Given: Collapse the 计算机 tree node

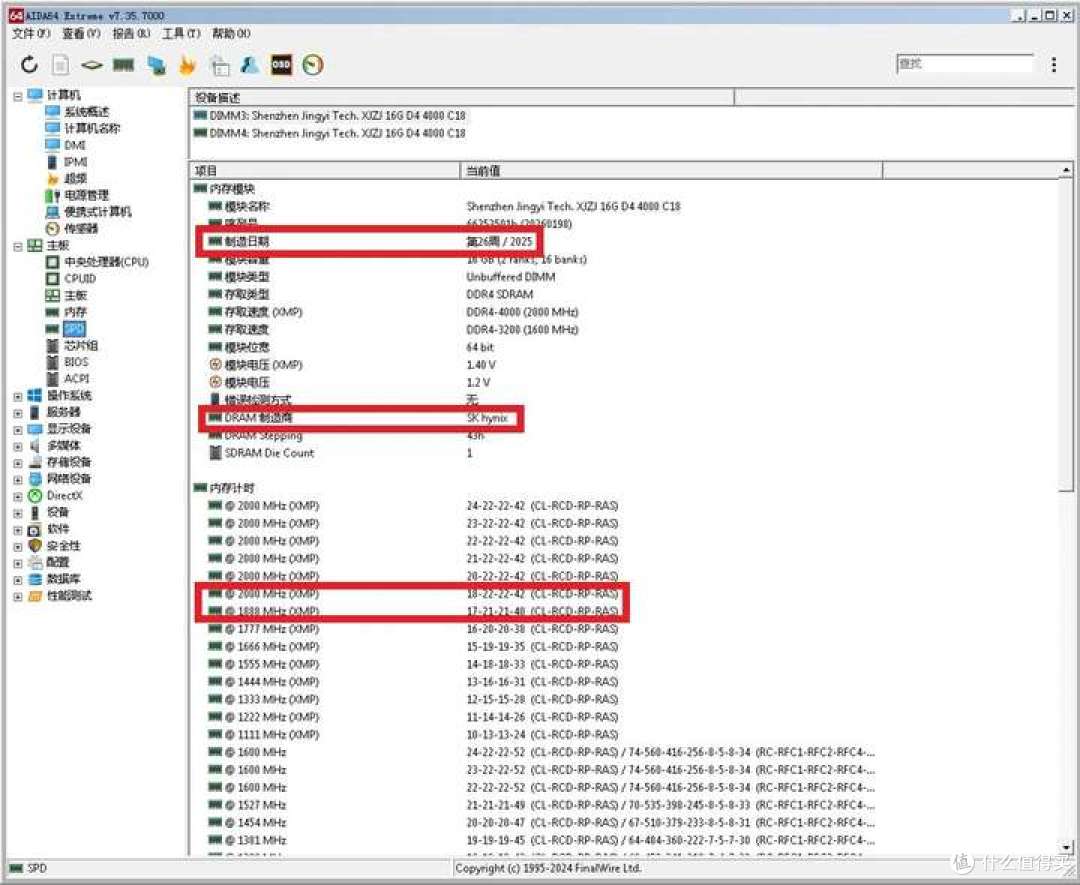Looking at the screenshot, I should click(x=18, y=96).
